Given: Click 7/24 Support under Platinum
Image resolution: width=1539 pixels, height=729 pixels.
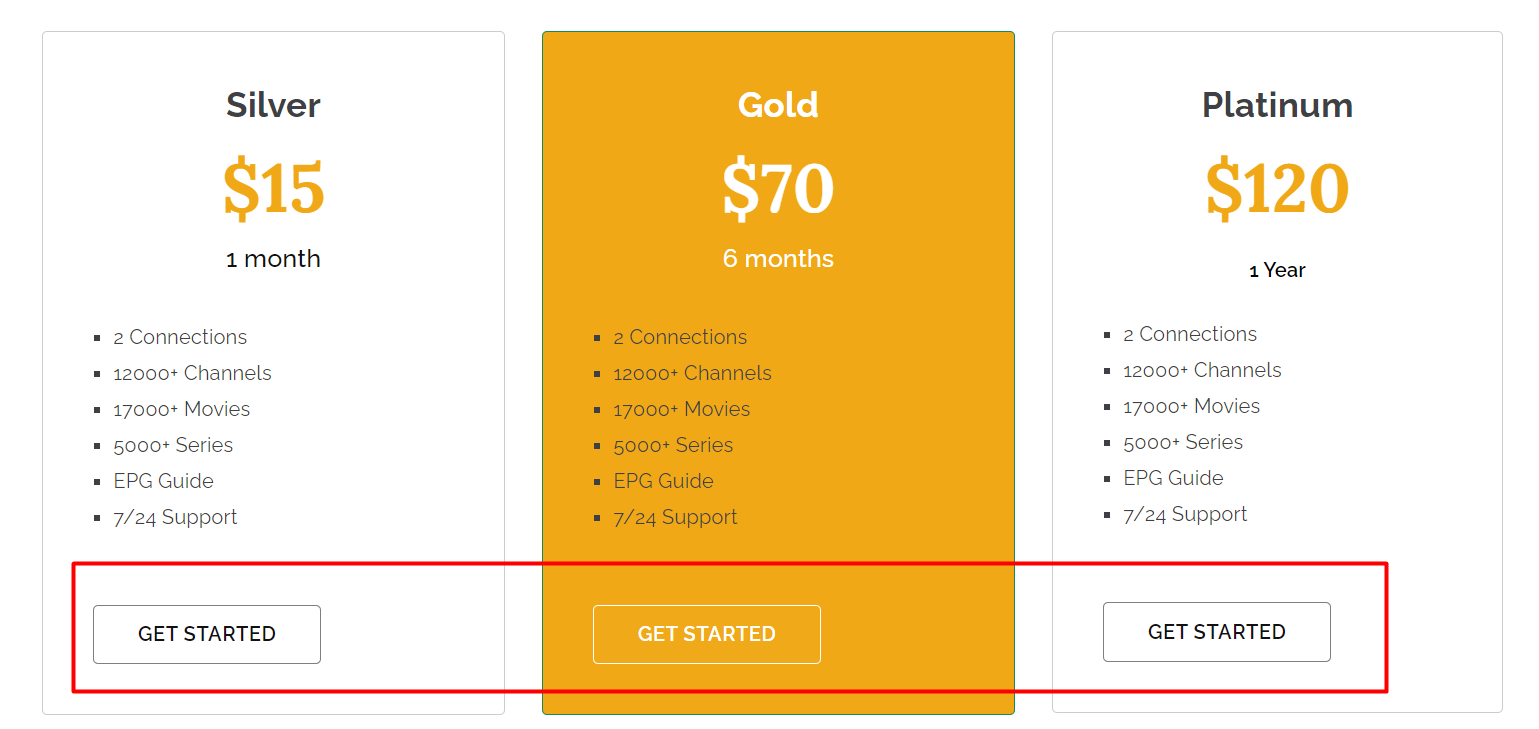Looking at the screenshot, I should click(x=1185, y=514).
